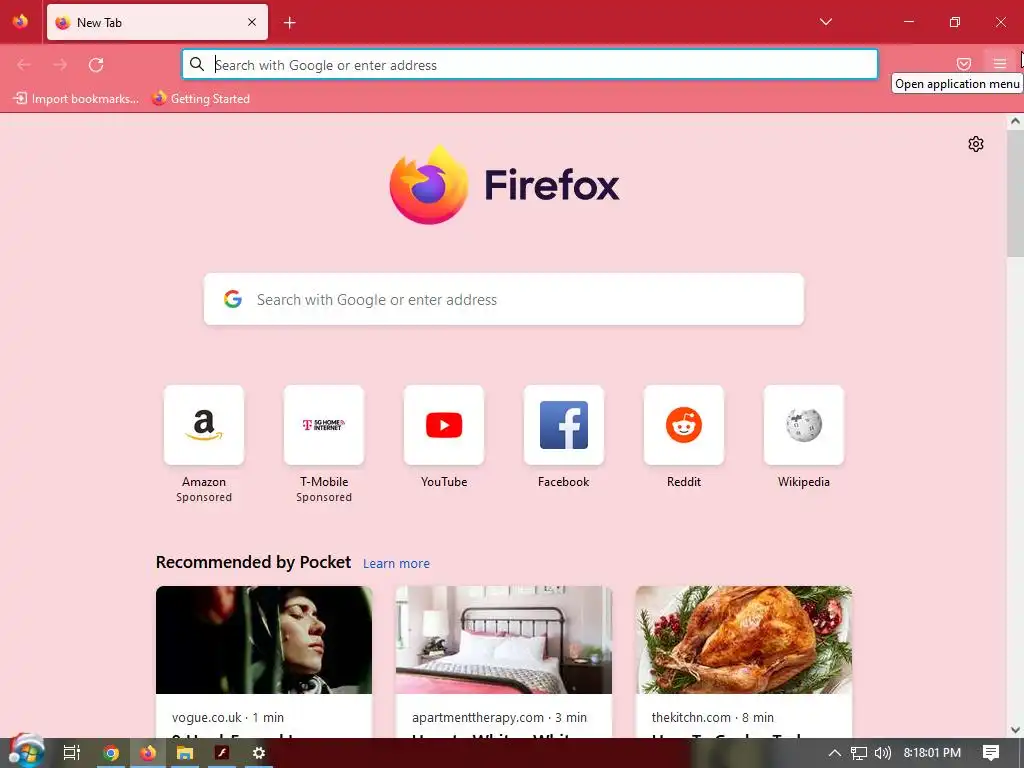The height and width of the screenshot is (768, 1024).
Task: Open the red app icon in taskbar
Action: (222, 753)
